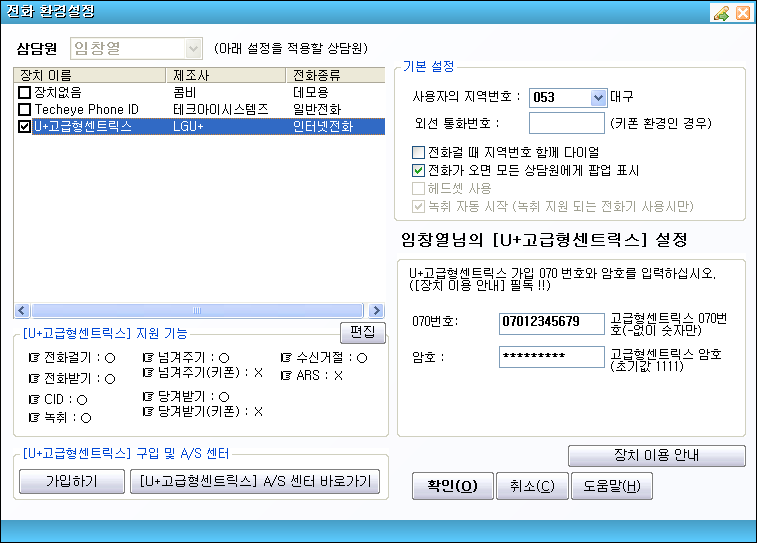757x543 pixels.
Task: Click the 070번호 input field
Action: 551,323
